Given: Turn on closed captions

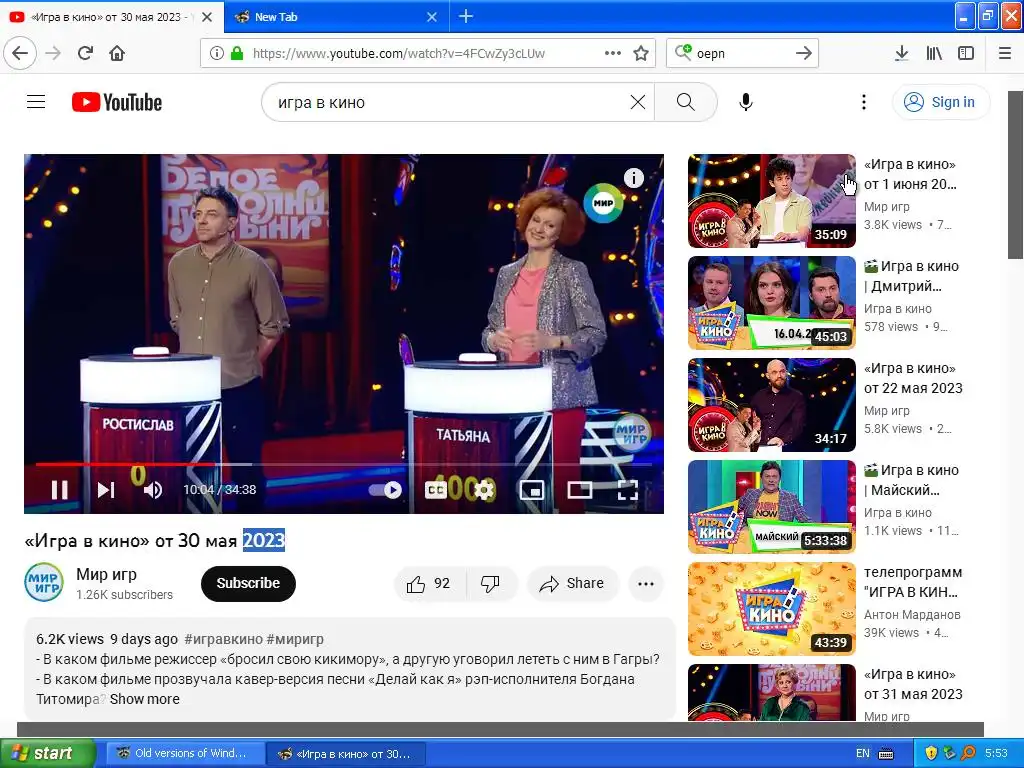Looking at the screenshot, I should point(436,490).
